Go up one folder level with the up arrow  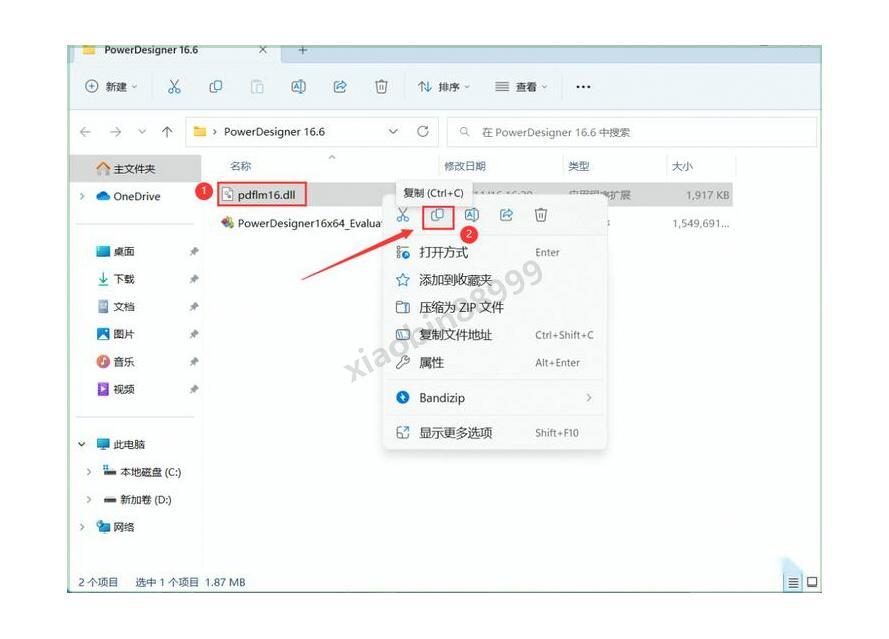[x=167, y=132]
